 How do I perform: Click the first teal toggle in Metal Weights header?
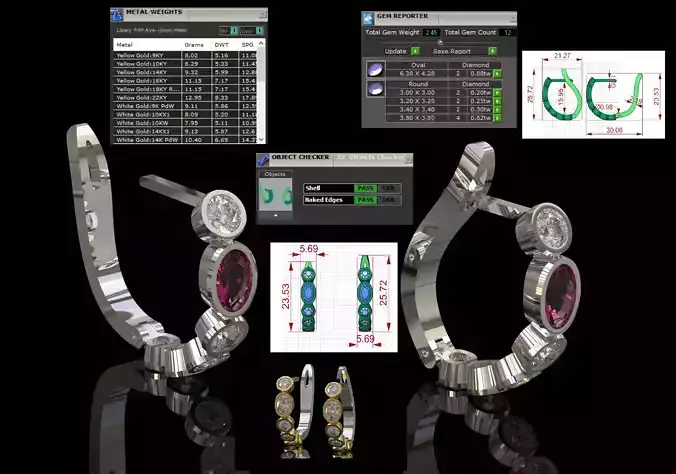[234, 31]
